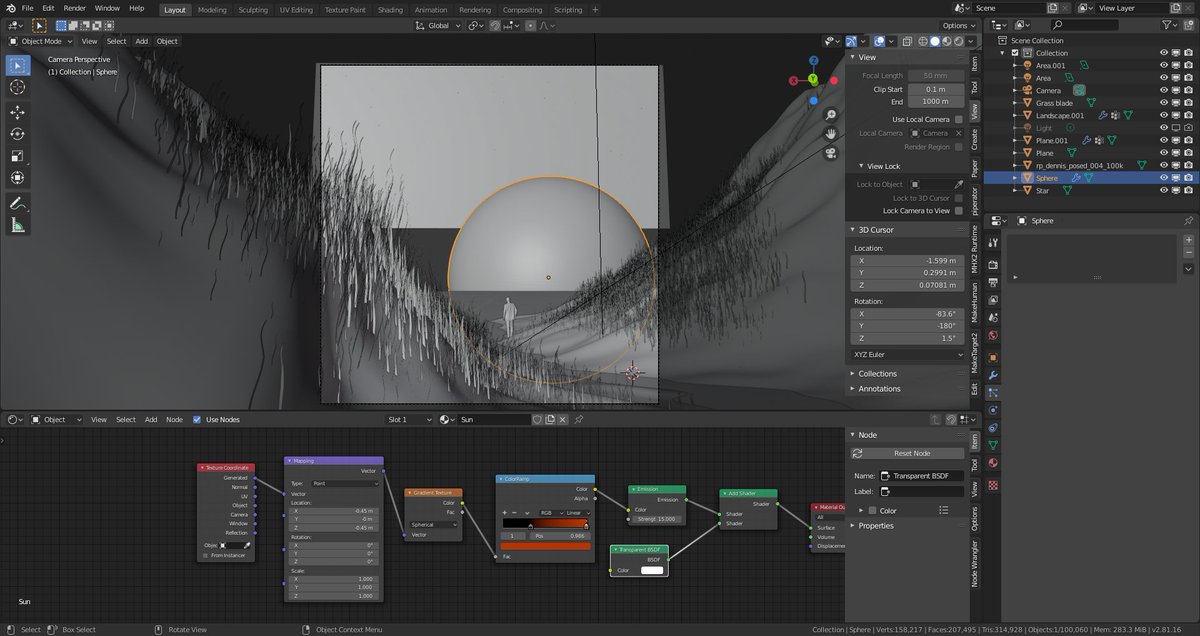Select the Move tool in the left toolbar

pos(17,111)
